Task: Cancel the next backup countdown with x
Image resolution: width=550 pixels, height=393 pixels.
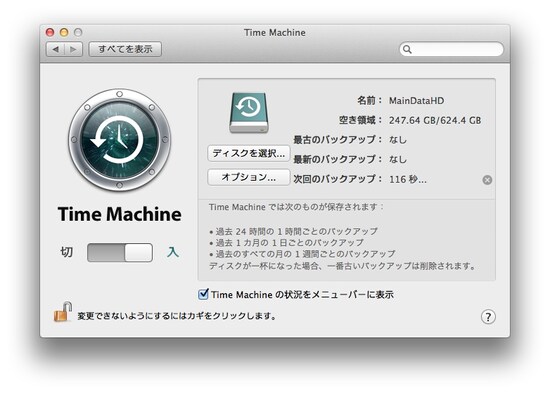Action: [487, 180]
